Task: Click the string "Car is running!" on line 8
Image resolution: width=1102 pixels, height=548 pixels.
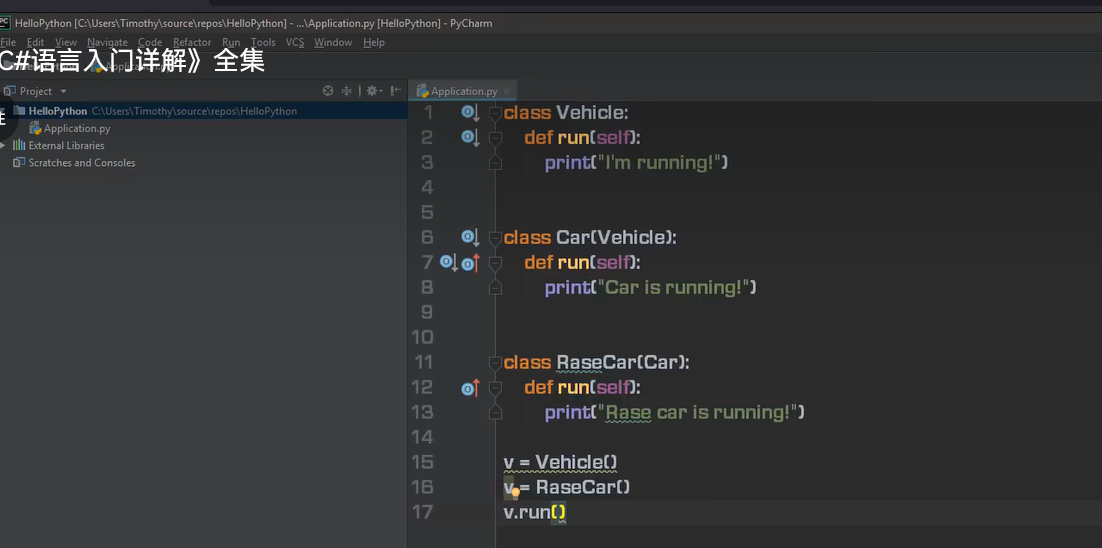Action: (676, 287)
